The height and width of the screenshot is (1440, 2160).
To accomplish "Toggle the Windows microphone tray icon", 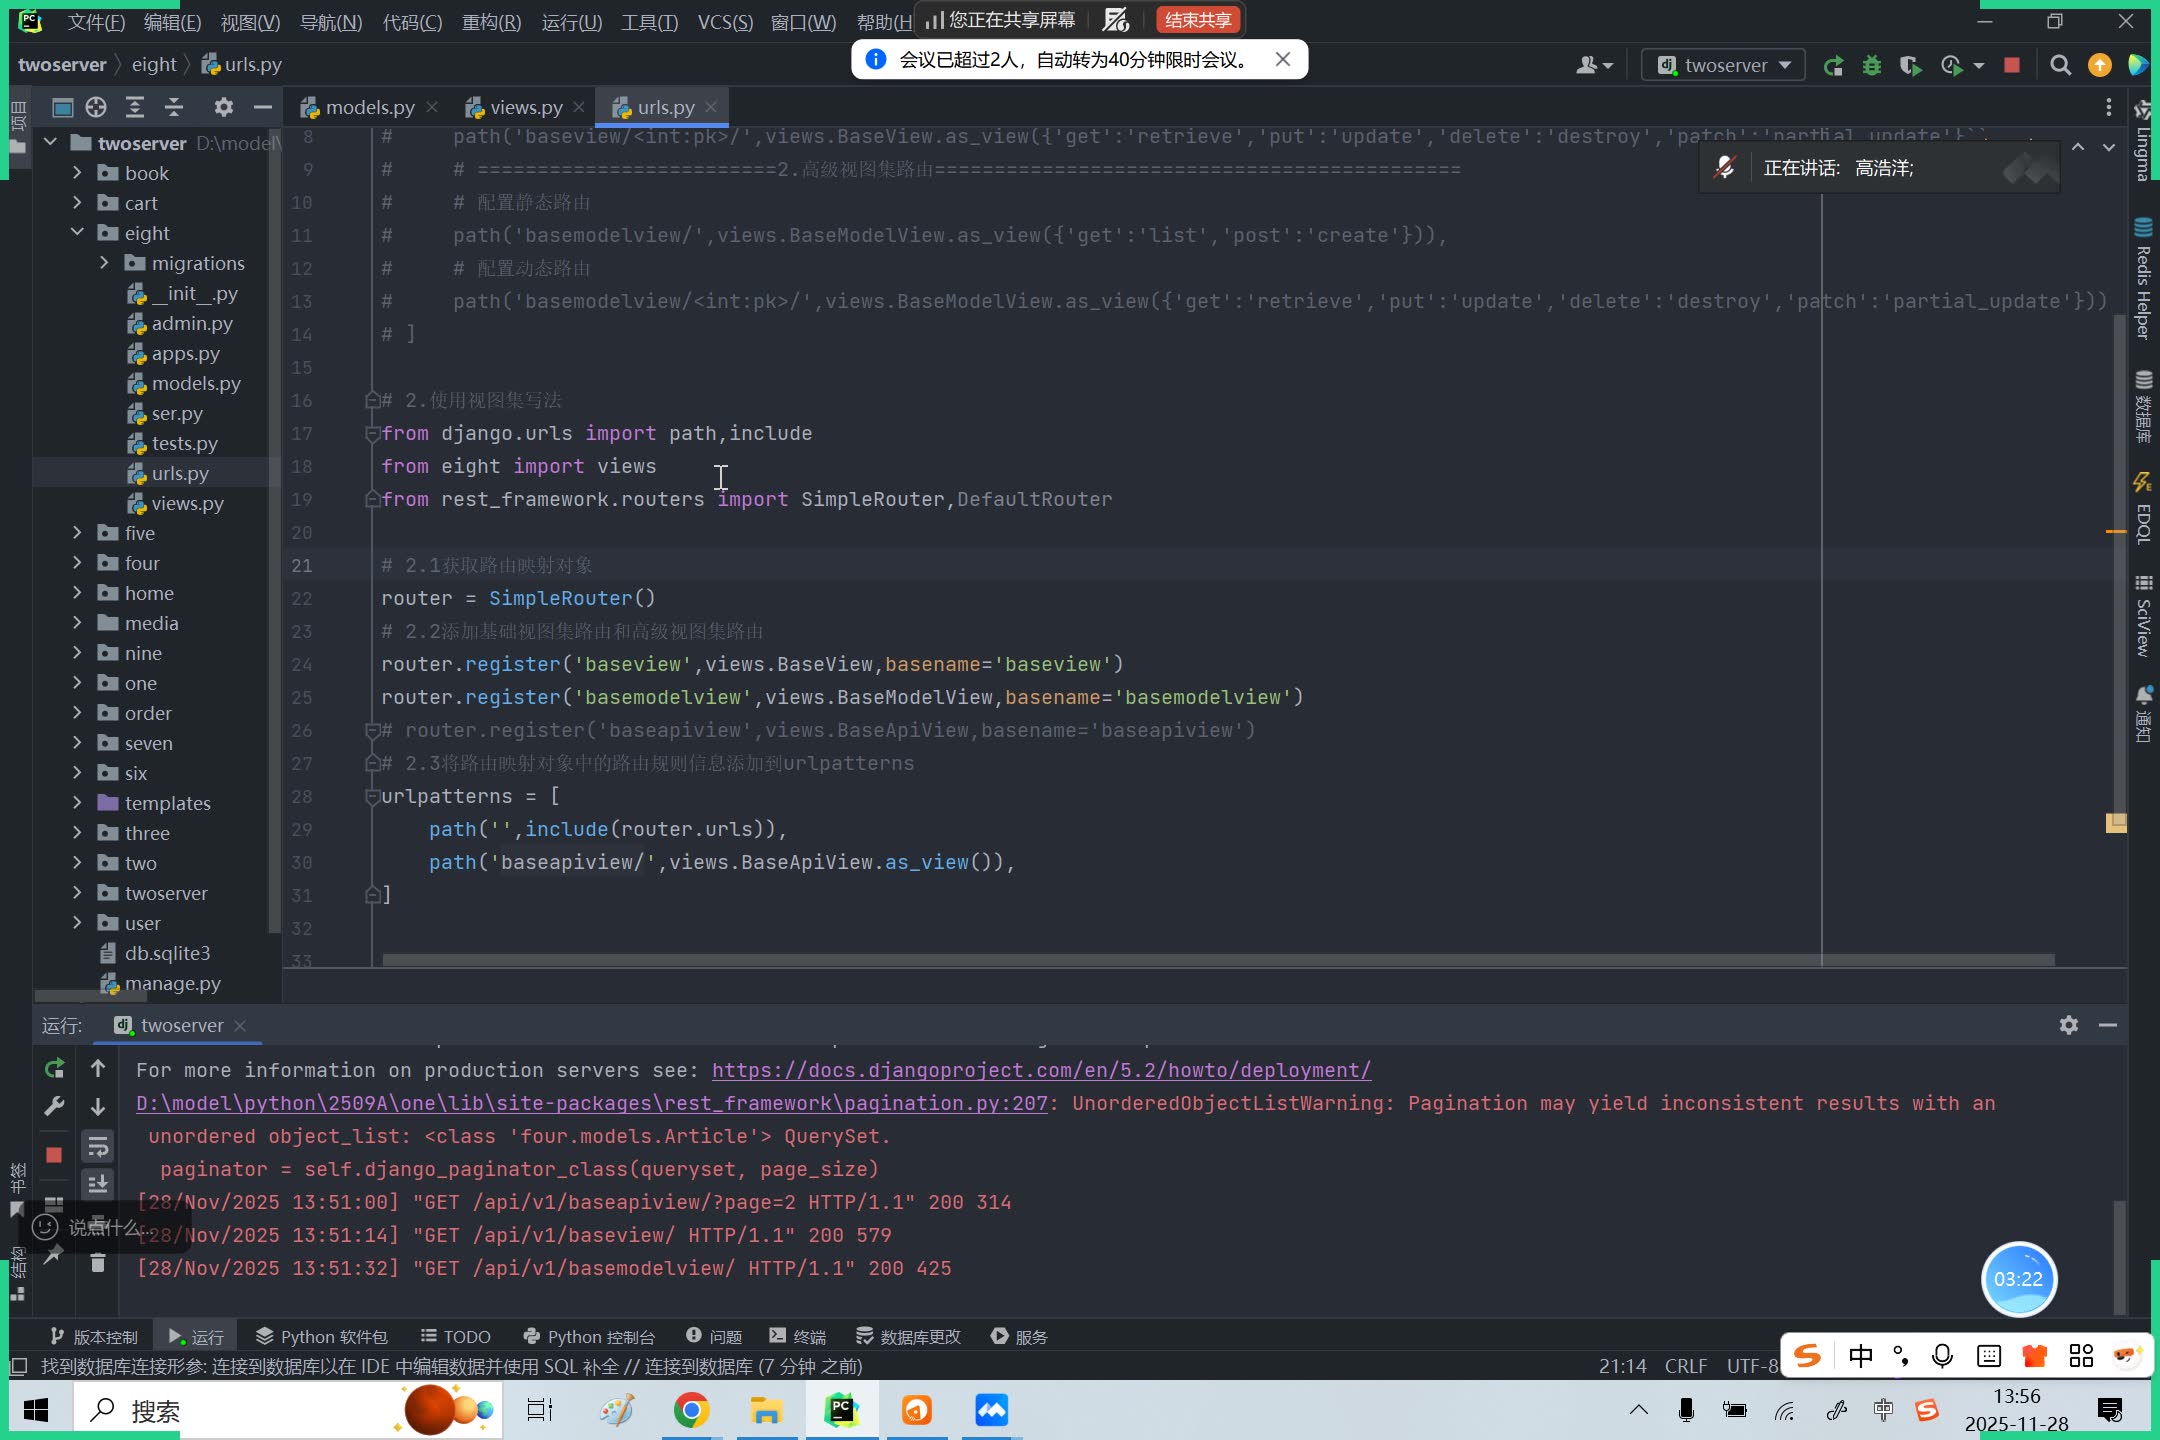I will [x=1686, y=1411].
